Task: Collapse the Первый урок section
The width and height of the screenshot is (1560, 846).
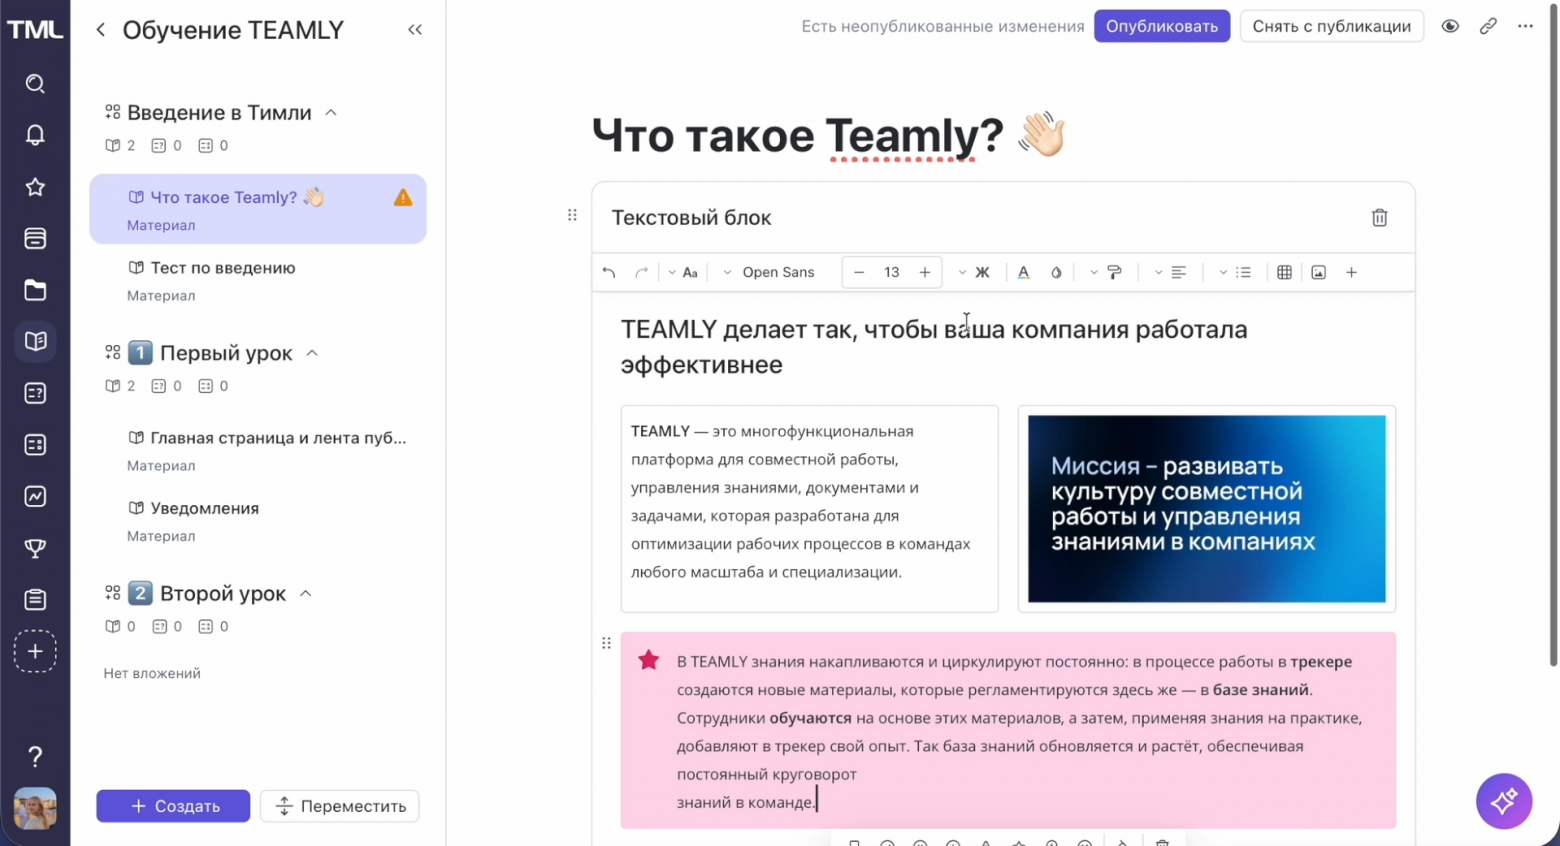Action: coord(312,353)
